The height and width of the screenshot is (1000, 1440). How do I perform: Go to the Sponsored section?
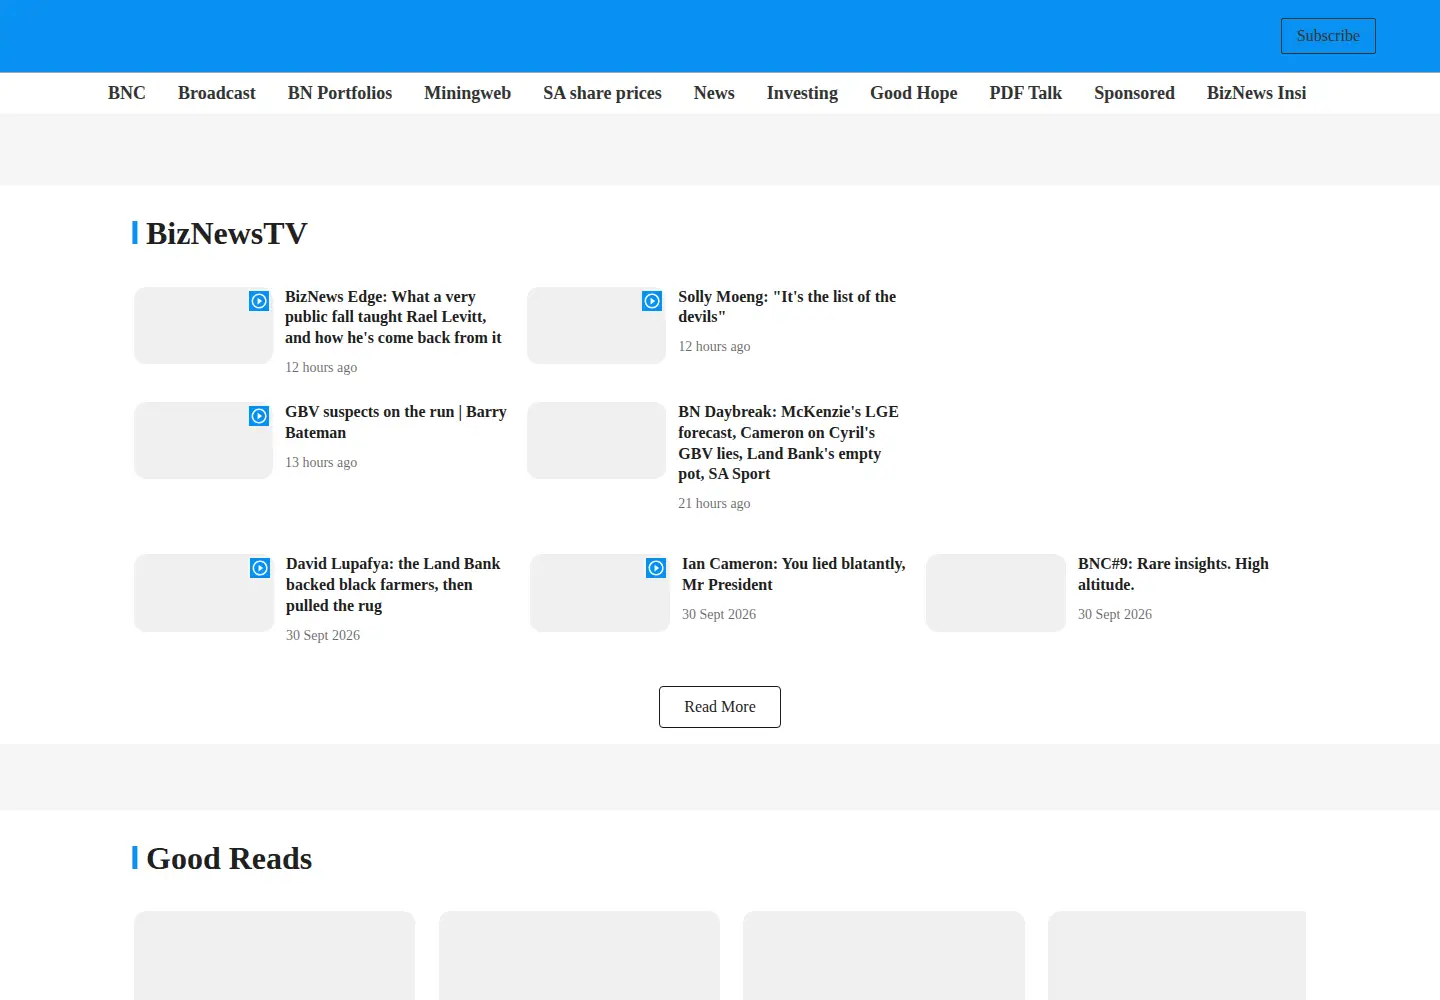coord(1134,93)
